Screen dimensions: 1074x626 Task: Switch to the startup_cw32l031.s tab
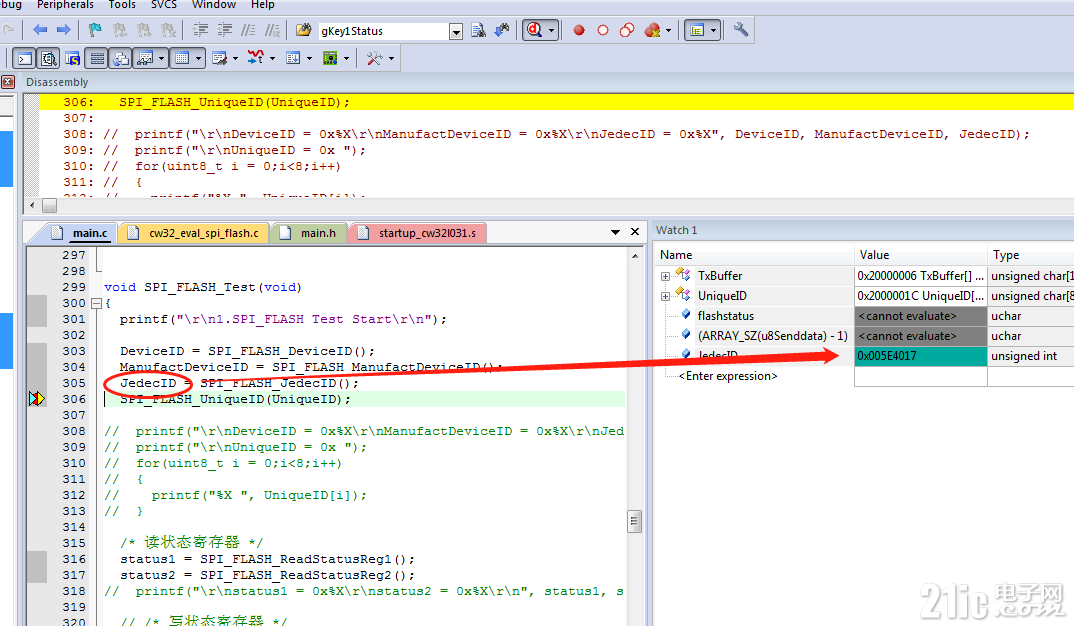point(417,233)
